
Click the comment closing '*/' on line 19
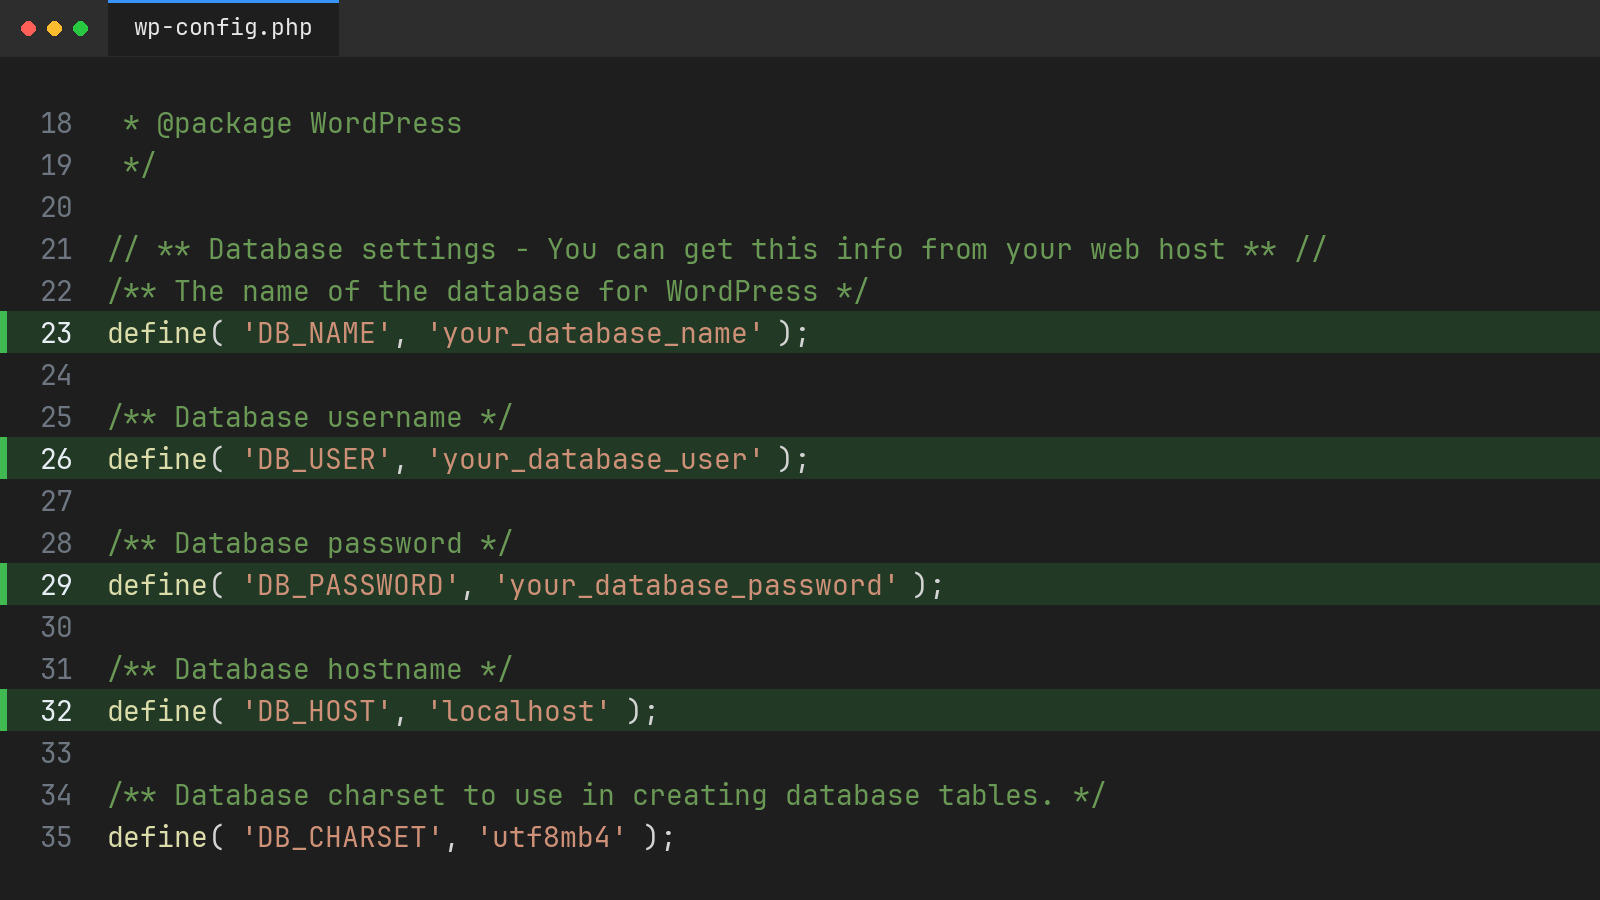139,165
